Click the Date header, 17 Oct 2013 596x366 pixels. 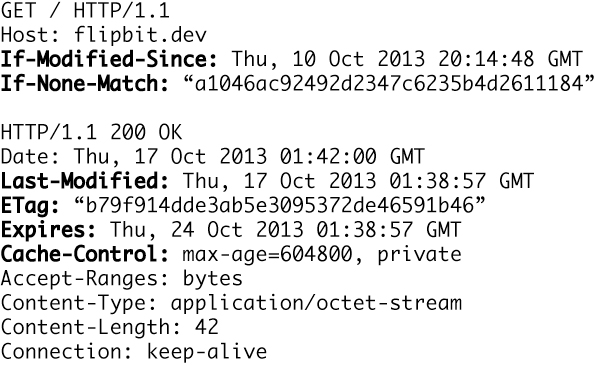pos(212,157)
